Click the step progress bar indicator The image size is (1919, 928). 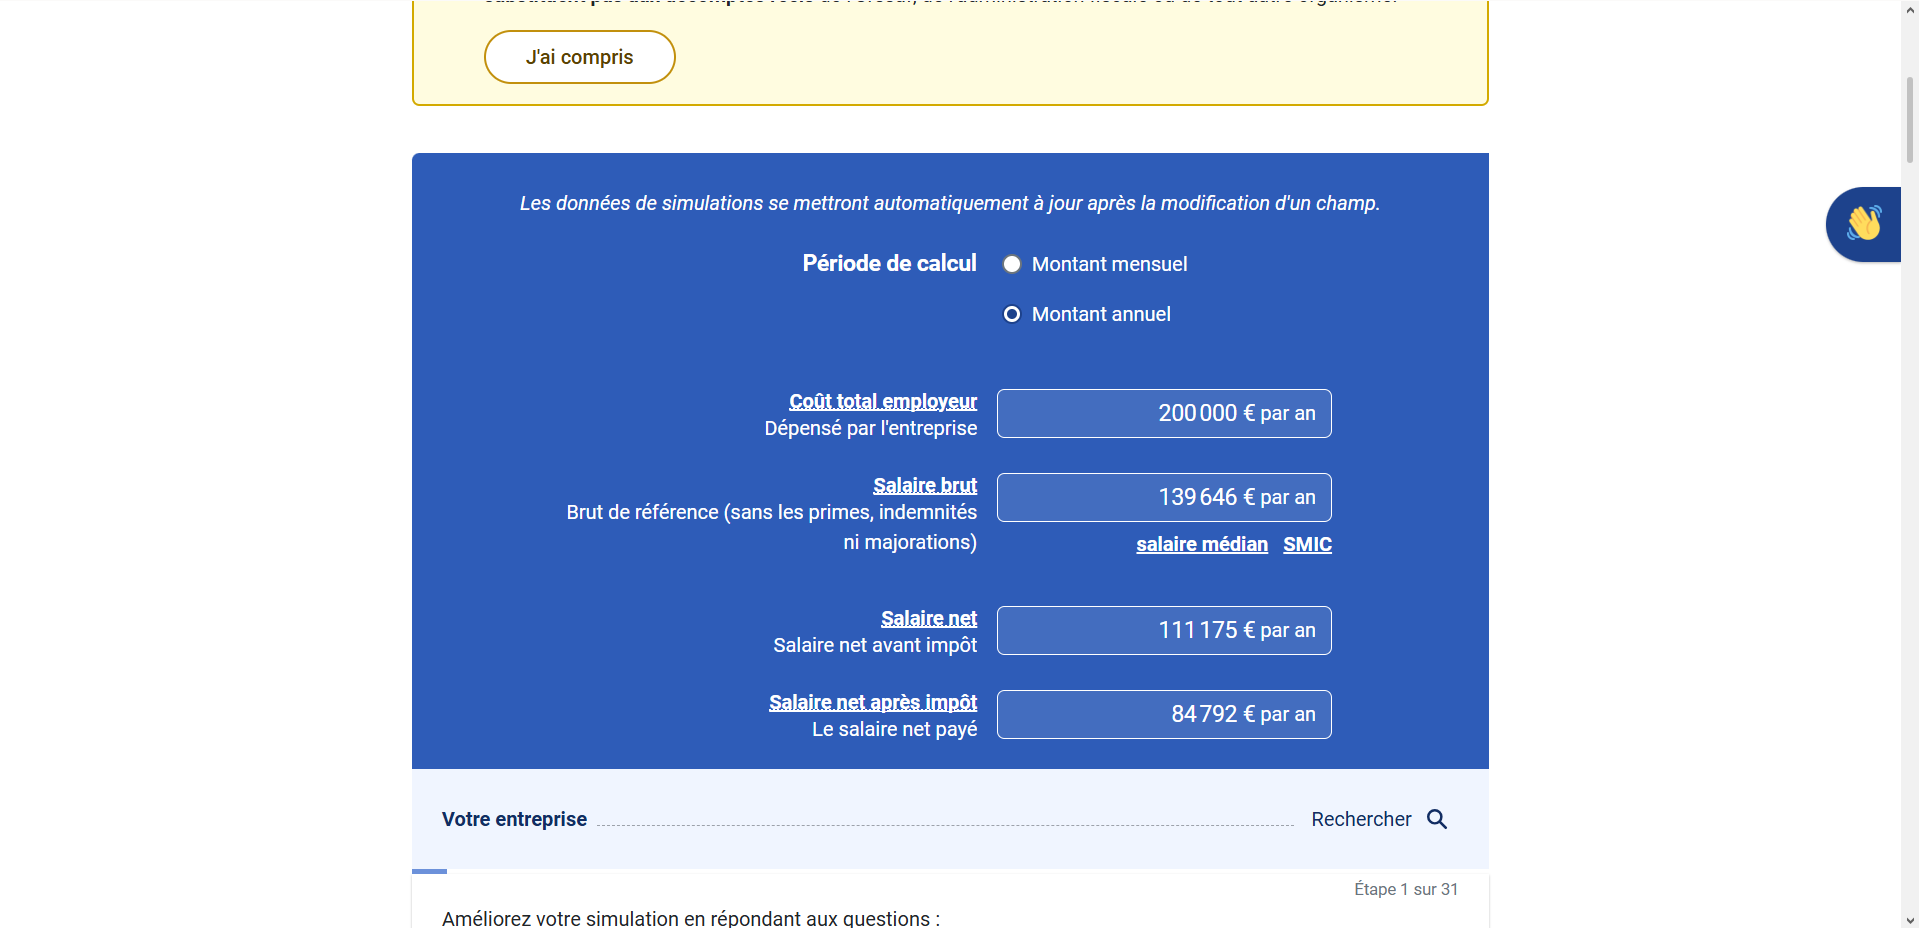tap(429, 871)
